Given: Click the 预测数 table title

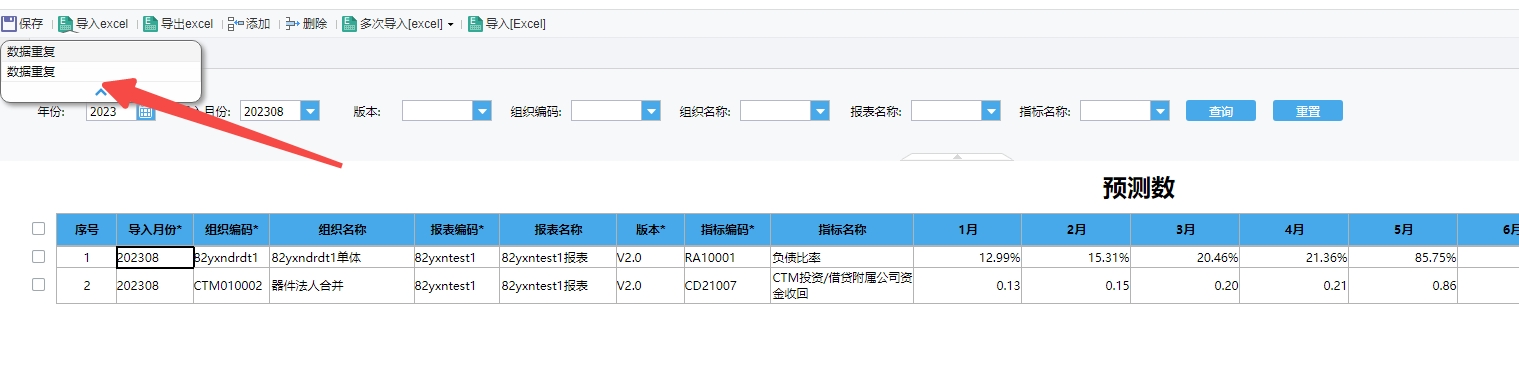Looking at the screenshot, I should click(x=1138, y=187).
